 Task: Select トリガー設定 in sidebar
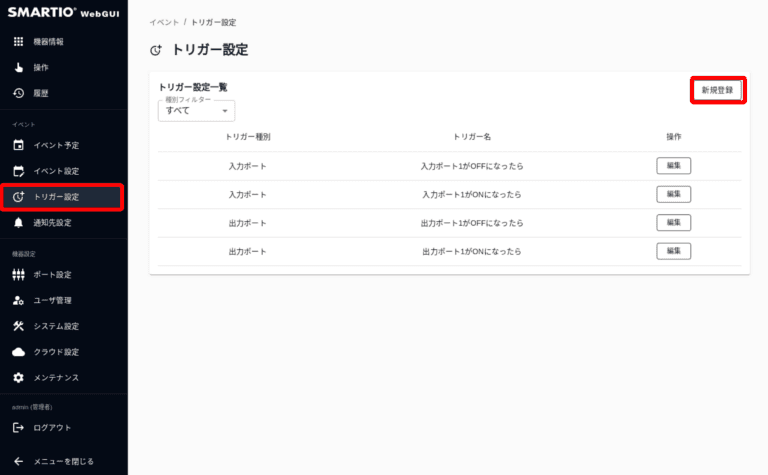click(x=62, y=197)
